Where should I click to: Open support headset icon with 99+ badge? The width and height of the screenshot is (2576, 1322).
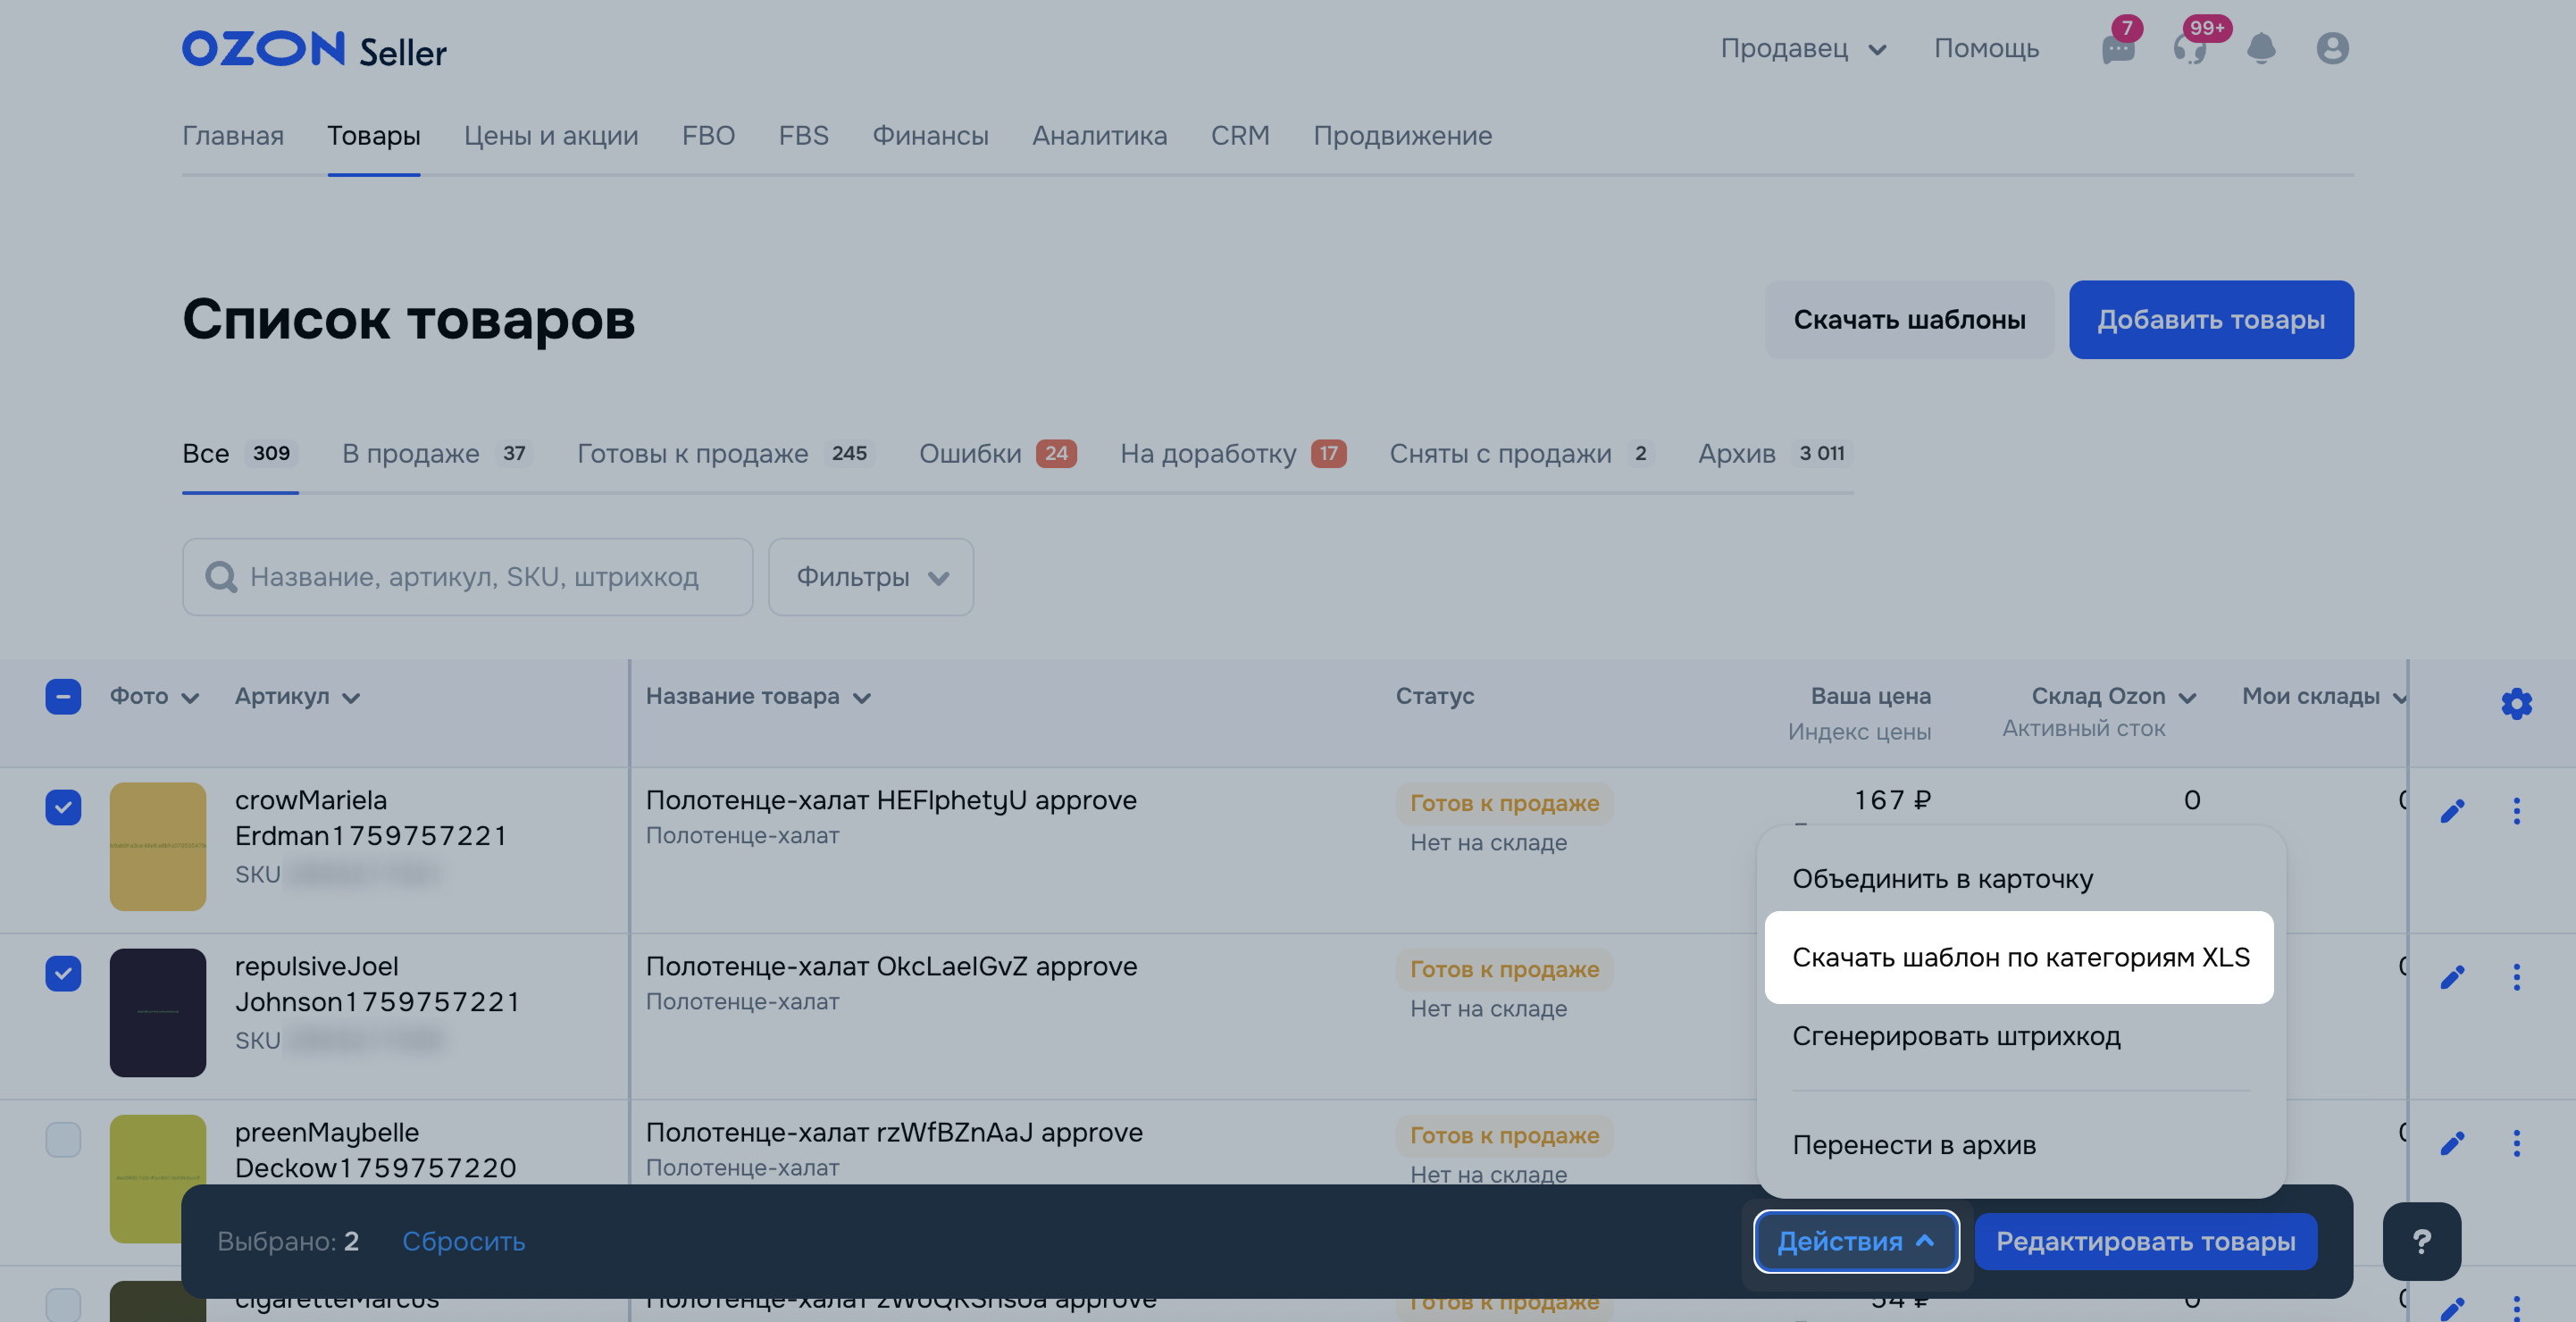[2189, 49]
